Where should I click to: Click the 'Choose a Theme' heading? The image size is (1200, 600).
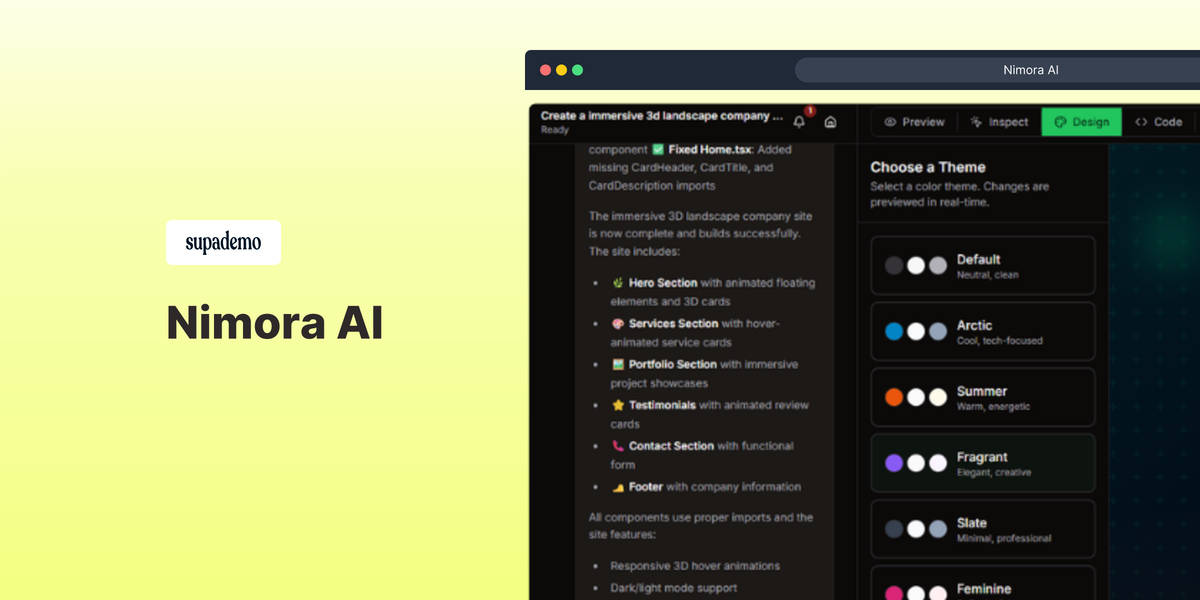click(x=928, y=167)
